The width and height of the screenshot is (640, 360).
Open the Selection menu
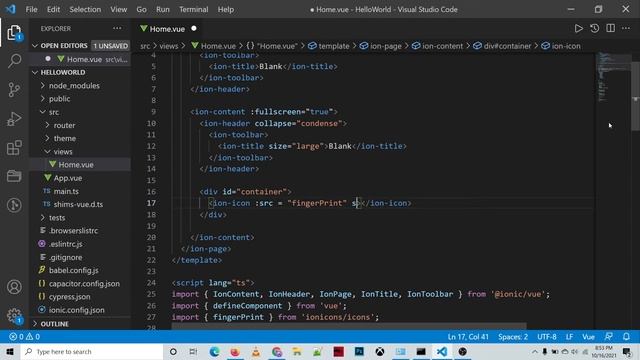click(85, 9)
